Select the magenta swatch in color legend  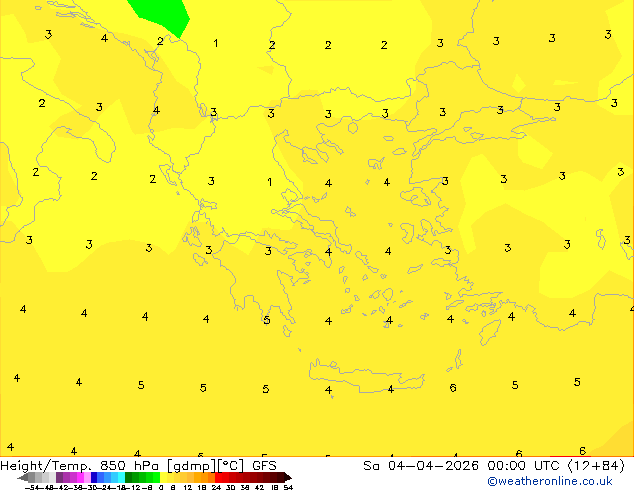pyautogui.click(x=80, y=477)
